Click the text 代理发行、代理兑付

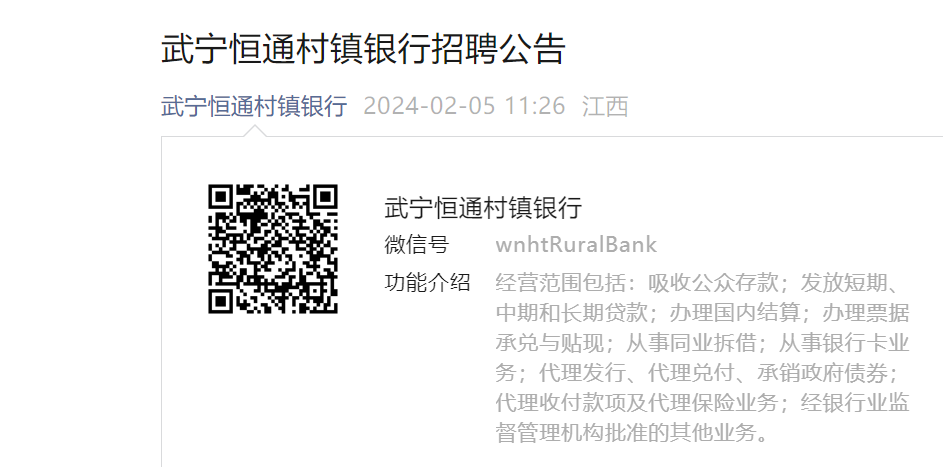637,373
